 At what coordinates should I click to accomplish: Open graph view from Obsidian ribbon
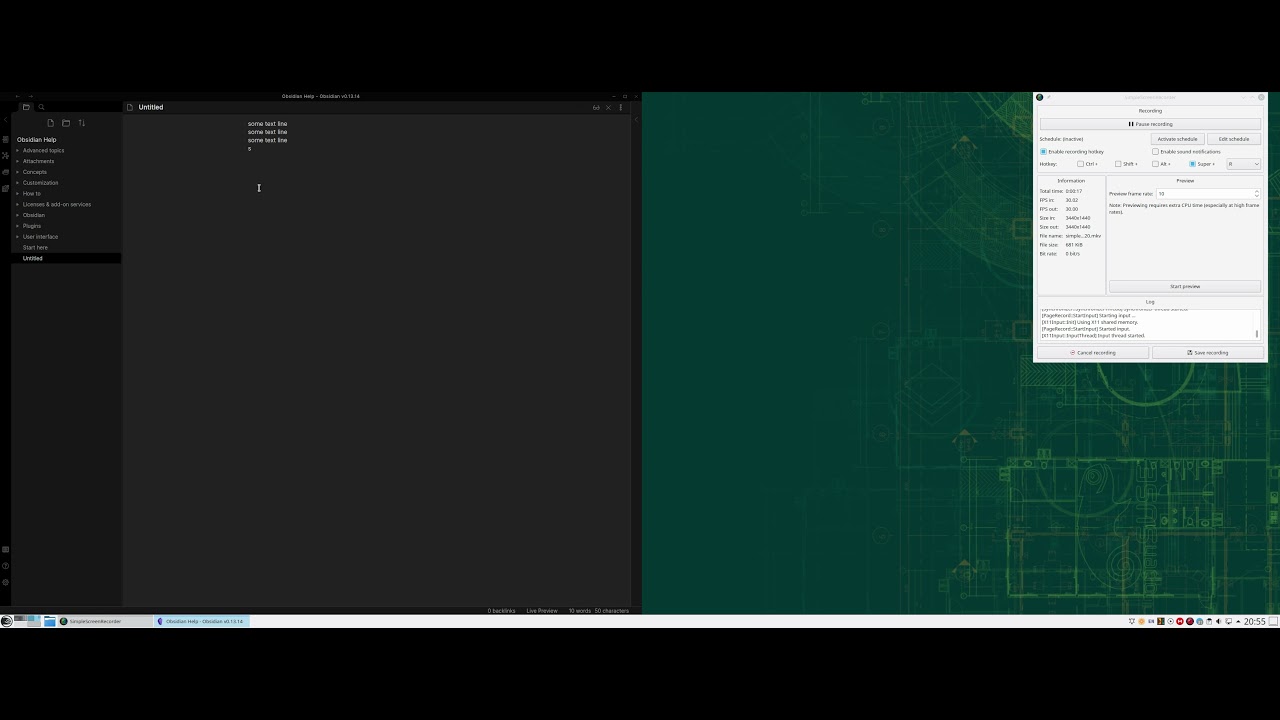5,156
